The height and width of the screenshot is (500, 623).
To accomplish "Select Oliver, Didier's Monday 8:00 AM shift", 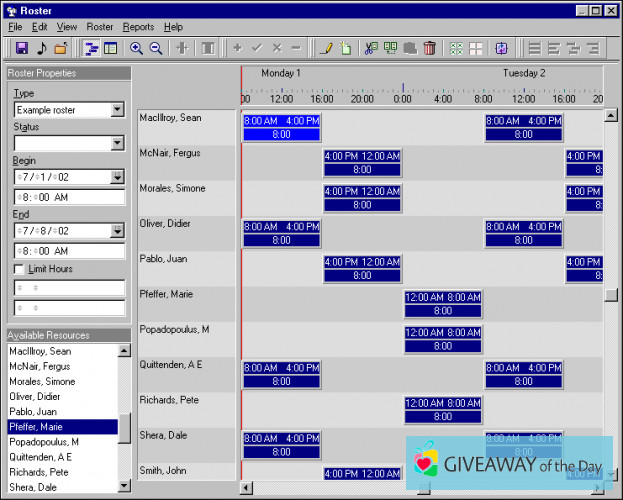I will [282, 233].
